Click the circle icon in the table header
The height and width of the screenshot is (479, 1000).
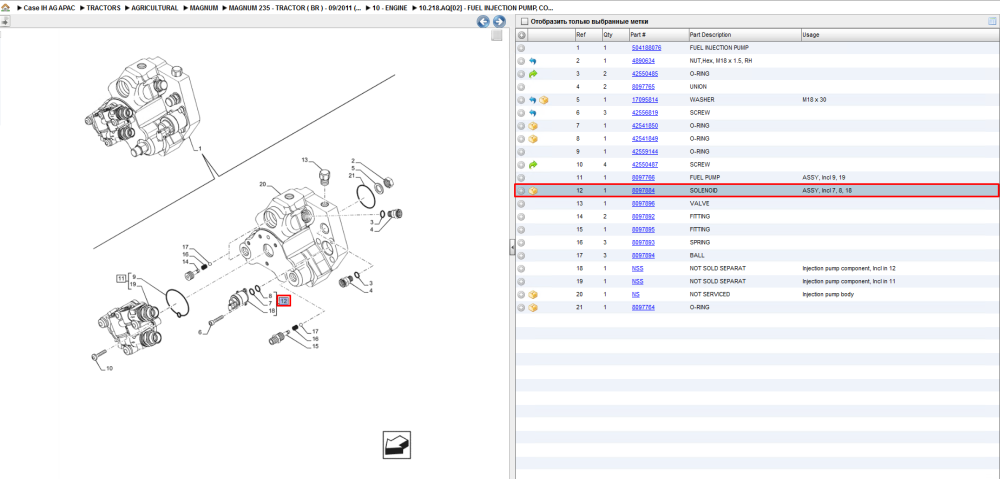tap(521, 34)
